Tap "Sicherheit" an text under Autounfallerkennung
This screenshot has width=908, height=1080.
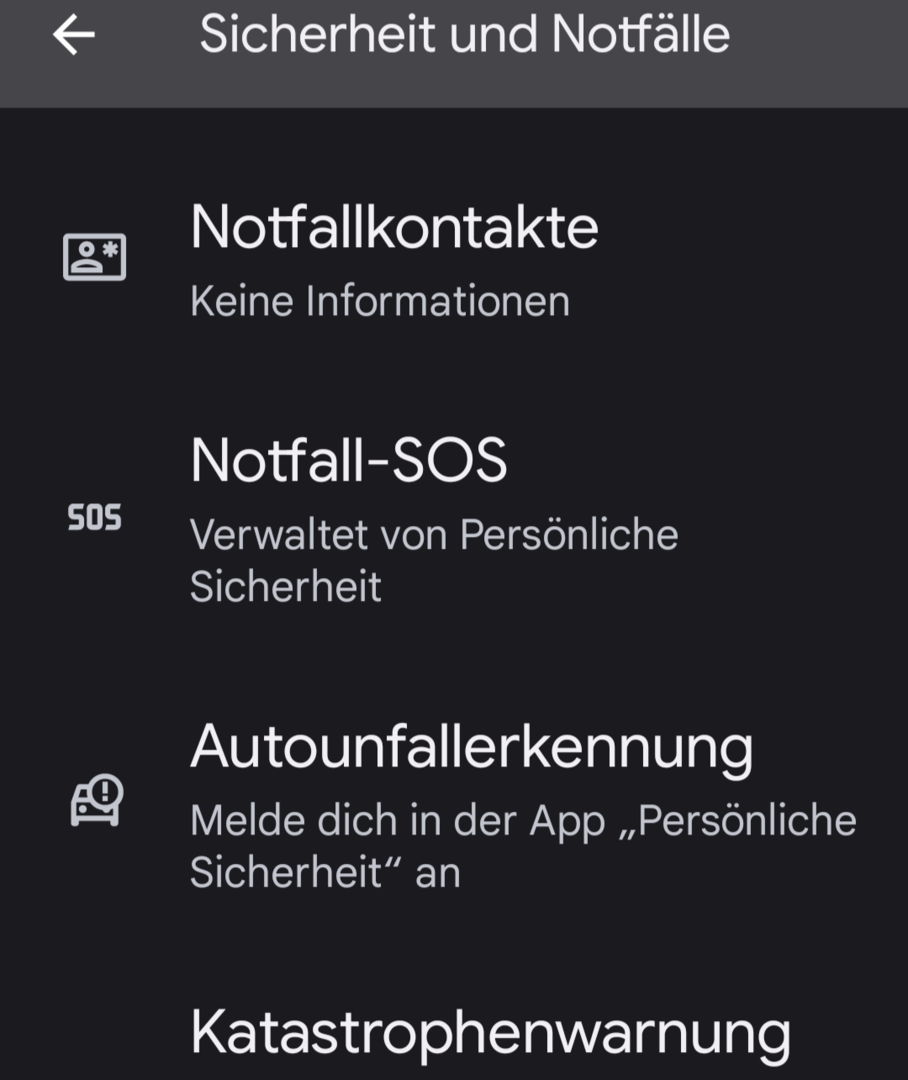tap(324, 873)
